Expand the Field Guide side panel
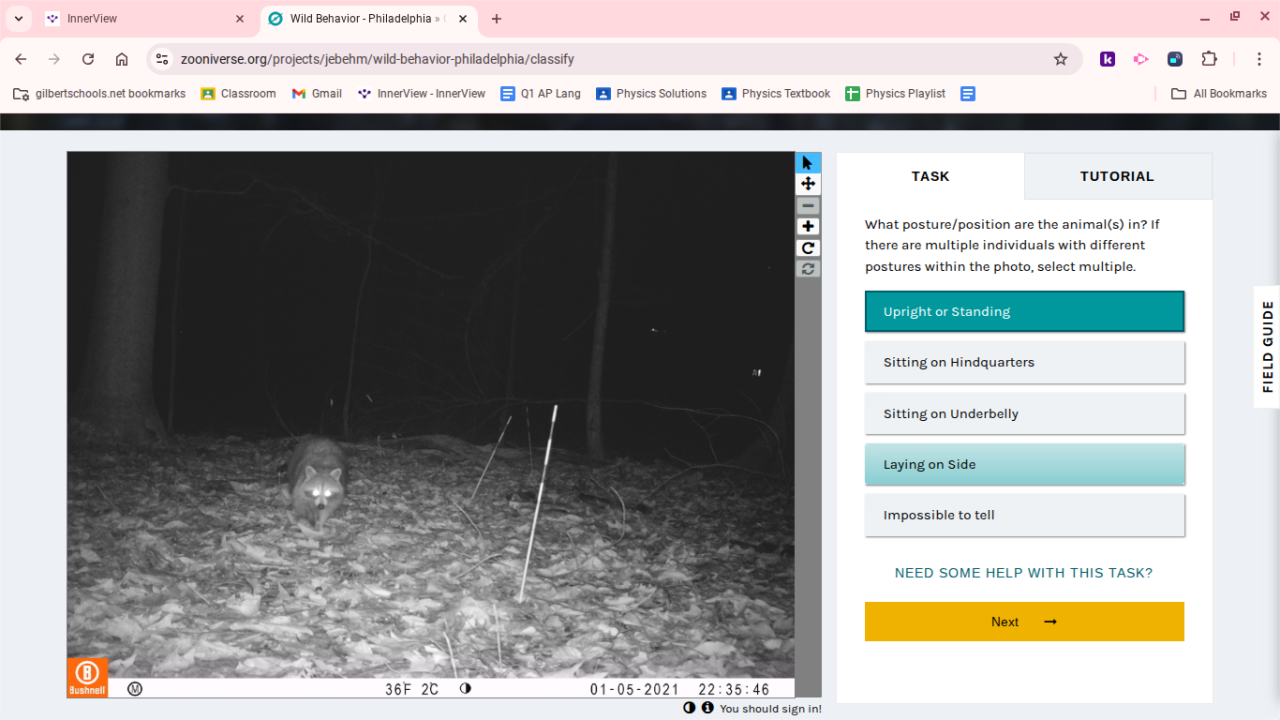Screen dimensions: 1280x720 coord(1267,347)
